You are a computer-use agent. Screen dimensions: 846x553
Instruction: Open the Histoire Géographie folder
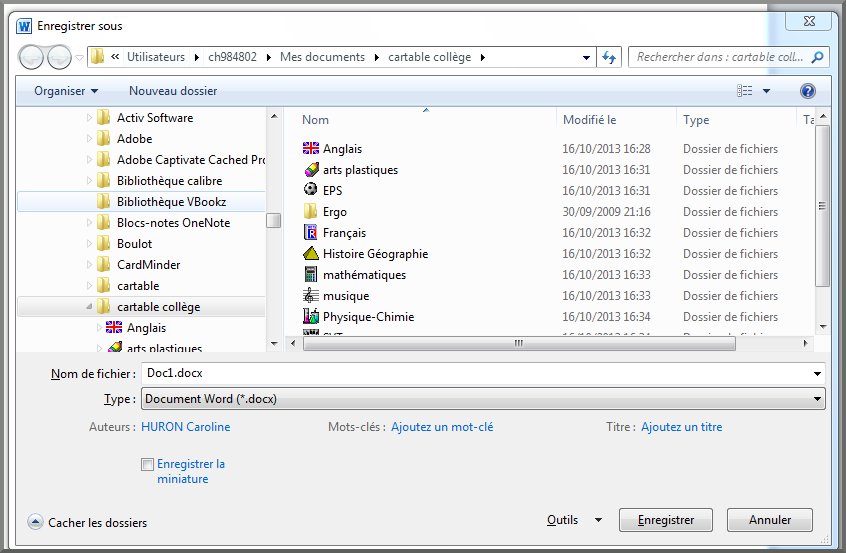(375, 254)
